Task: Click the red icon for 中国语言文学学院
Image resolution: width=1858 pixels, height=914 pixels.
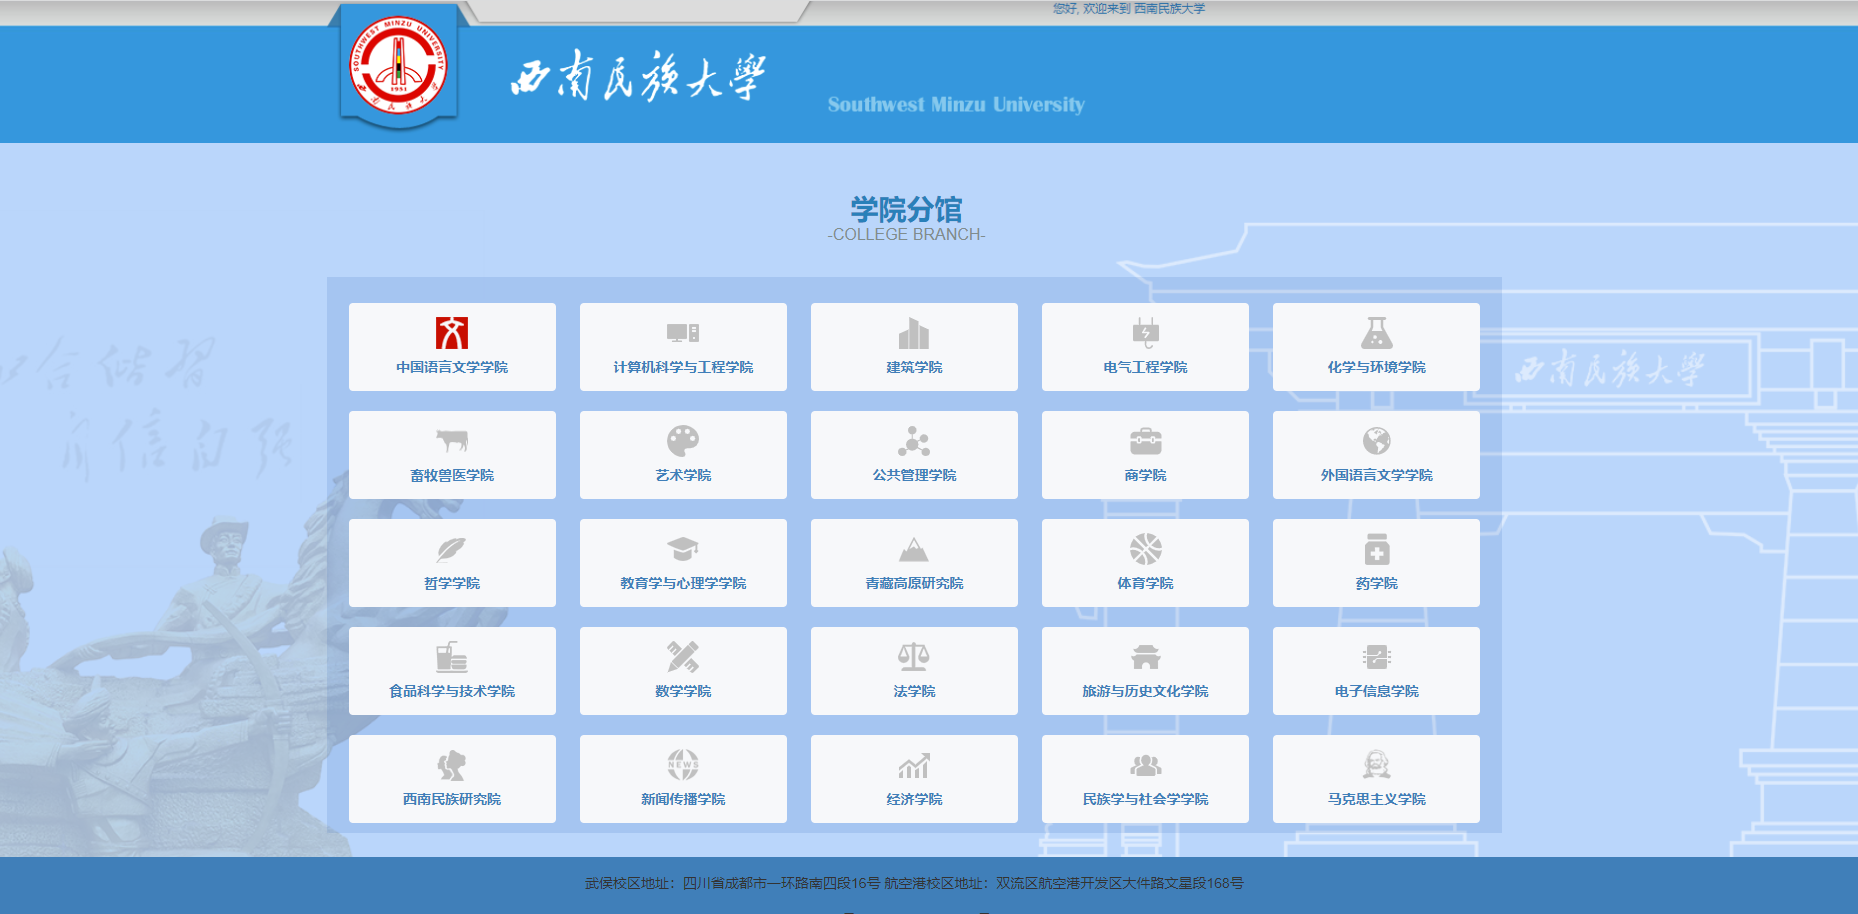Action: (x=452, y=333)
